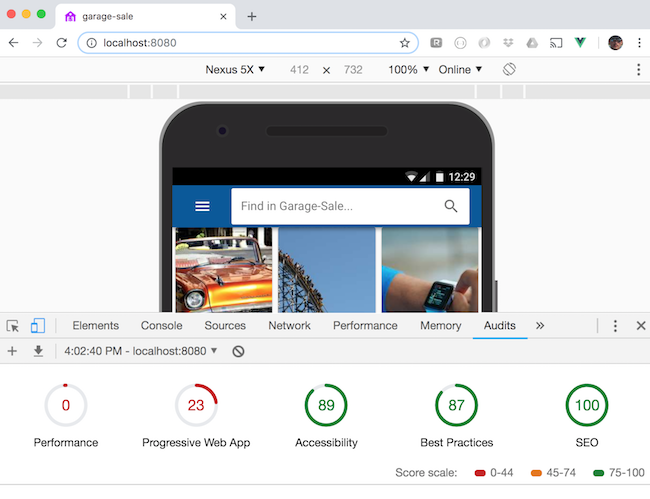Open the Dropbox extension icon
The width and height of the screenshot is (650, 499).
coord(508,43)
